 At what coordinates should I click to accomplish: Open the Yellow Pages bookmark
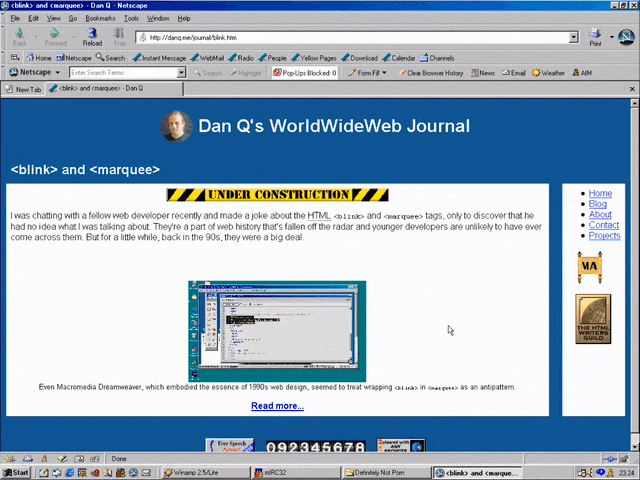(314, 58)
